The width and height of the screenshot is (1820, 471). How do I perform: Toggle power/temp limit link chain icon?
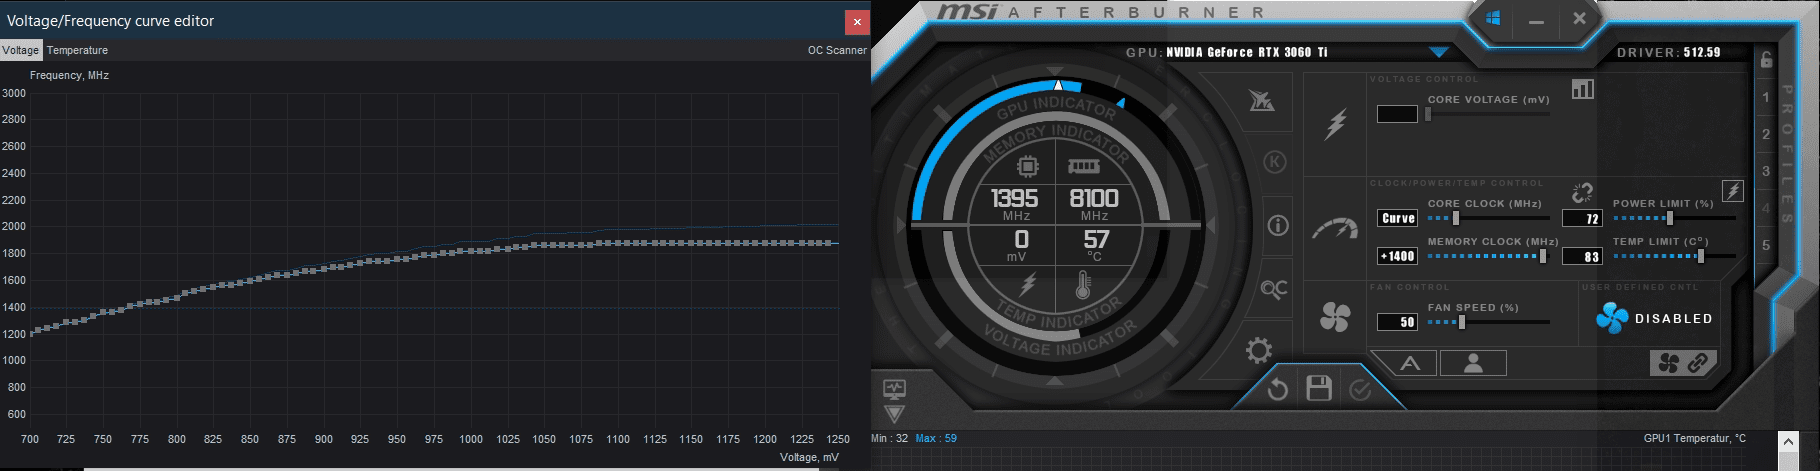pyautogui.click(x=1582, y=192)
